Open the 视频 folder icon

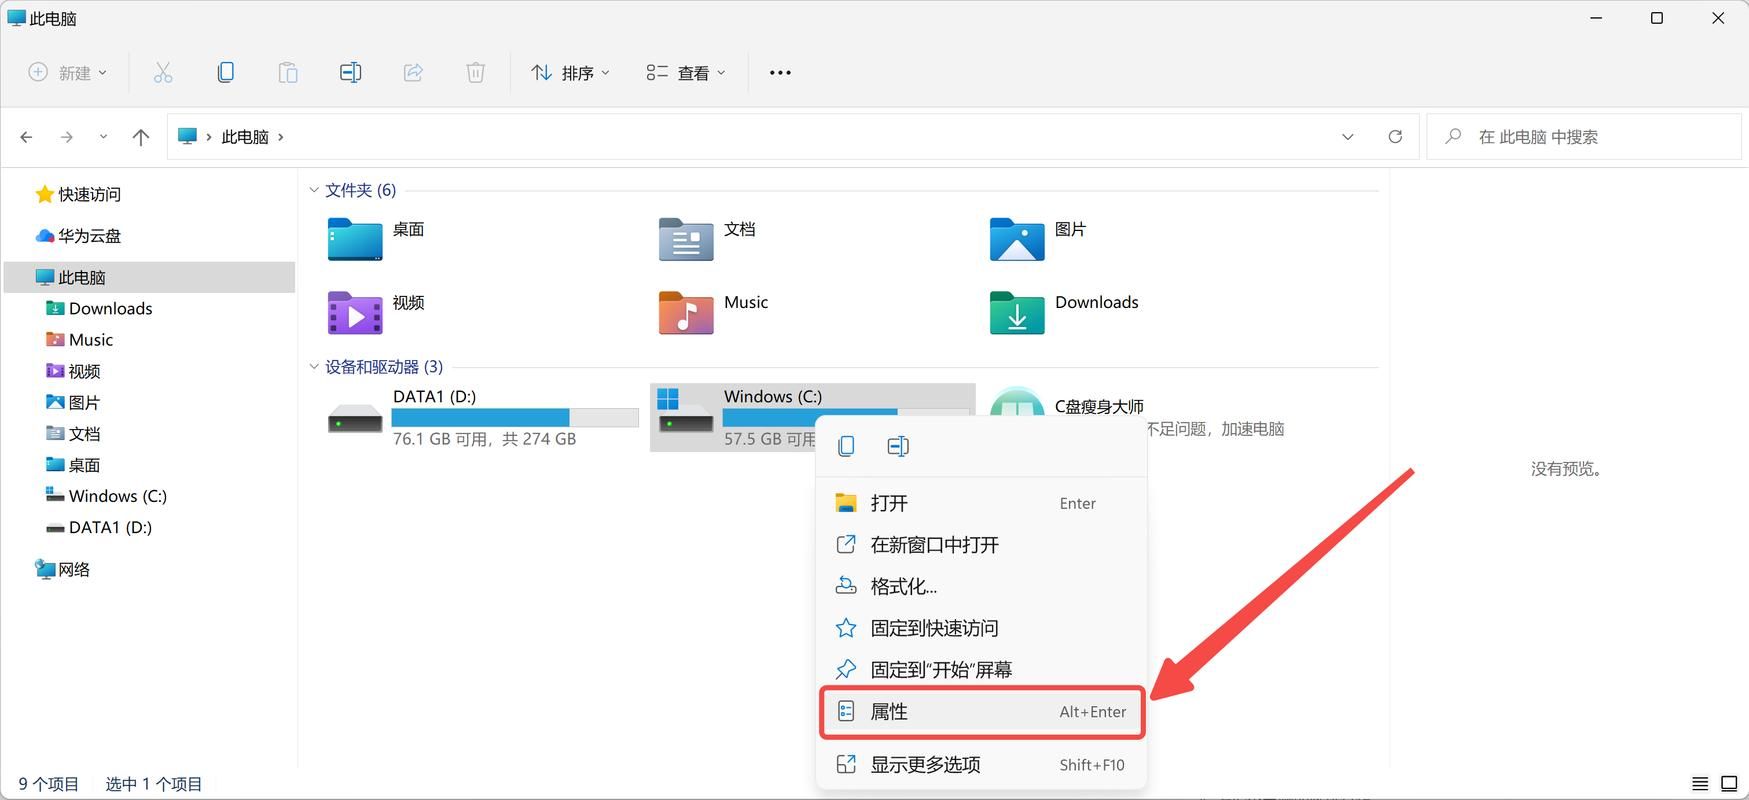tap(355, 313)
